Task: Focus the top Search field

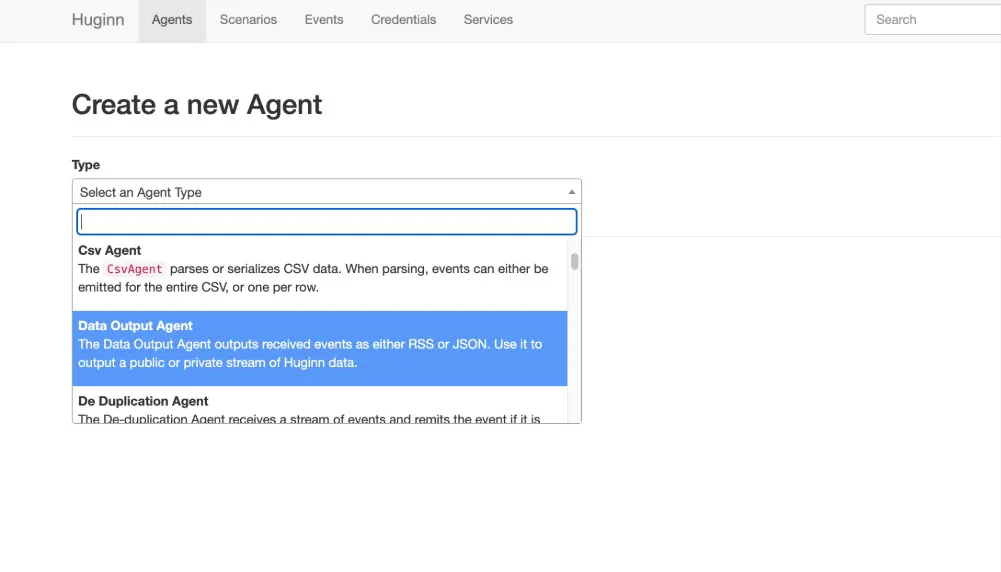Action: [930, 20]
